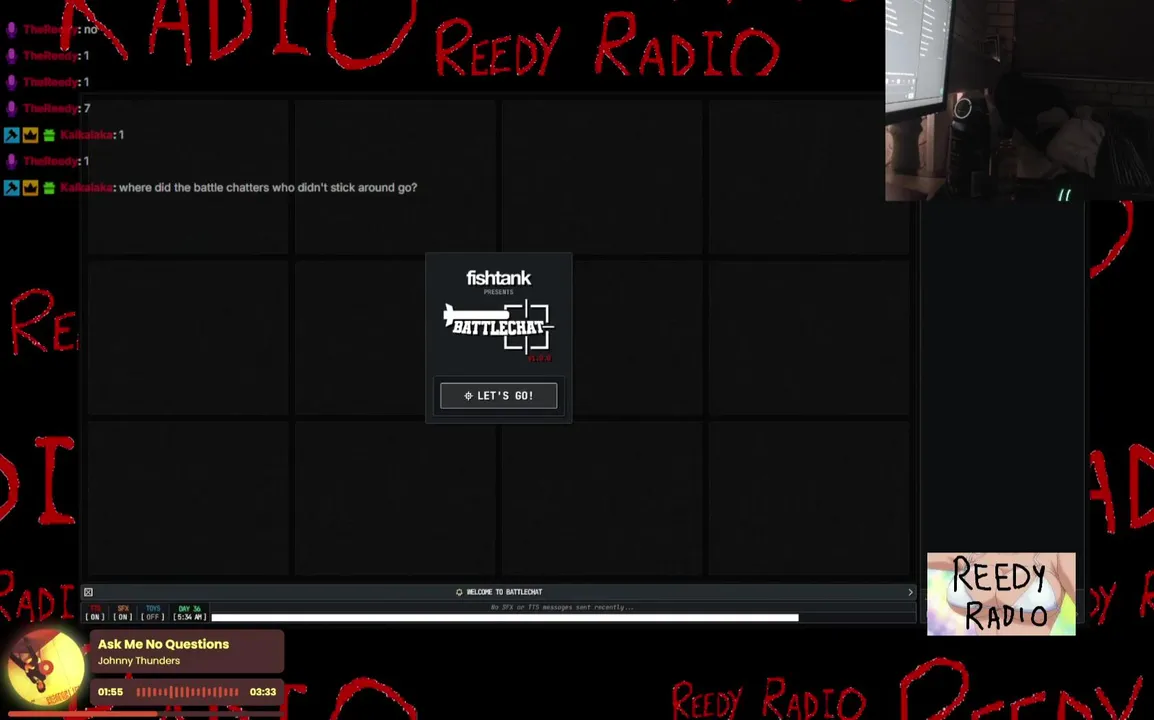1154x720 pixels.
Task: Toggle TTS on/off in the status bar
Action: tap(95, 613)
